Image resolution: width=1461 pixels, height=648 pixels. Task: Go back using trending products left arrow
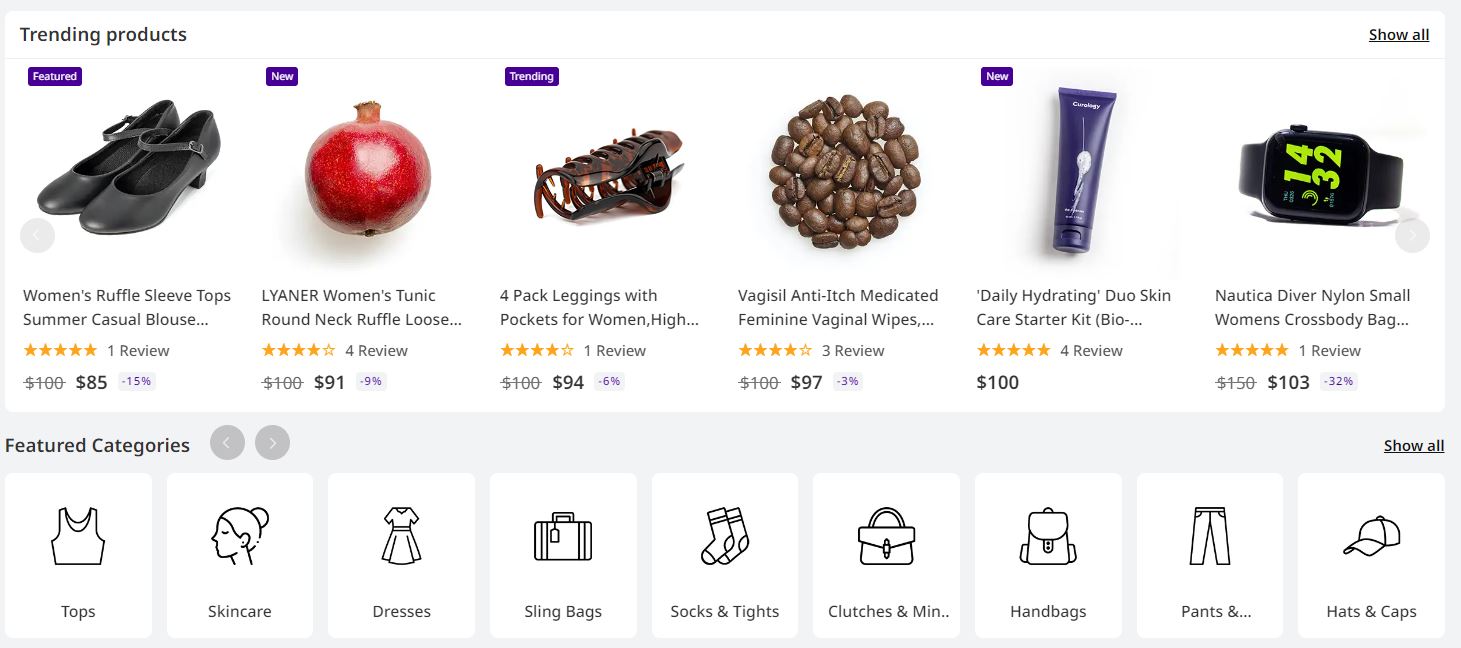(x=37, y=235)
